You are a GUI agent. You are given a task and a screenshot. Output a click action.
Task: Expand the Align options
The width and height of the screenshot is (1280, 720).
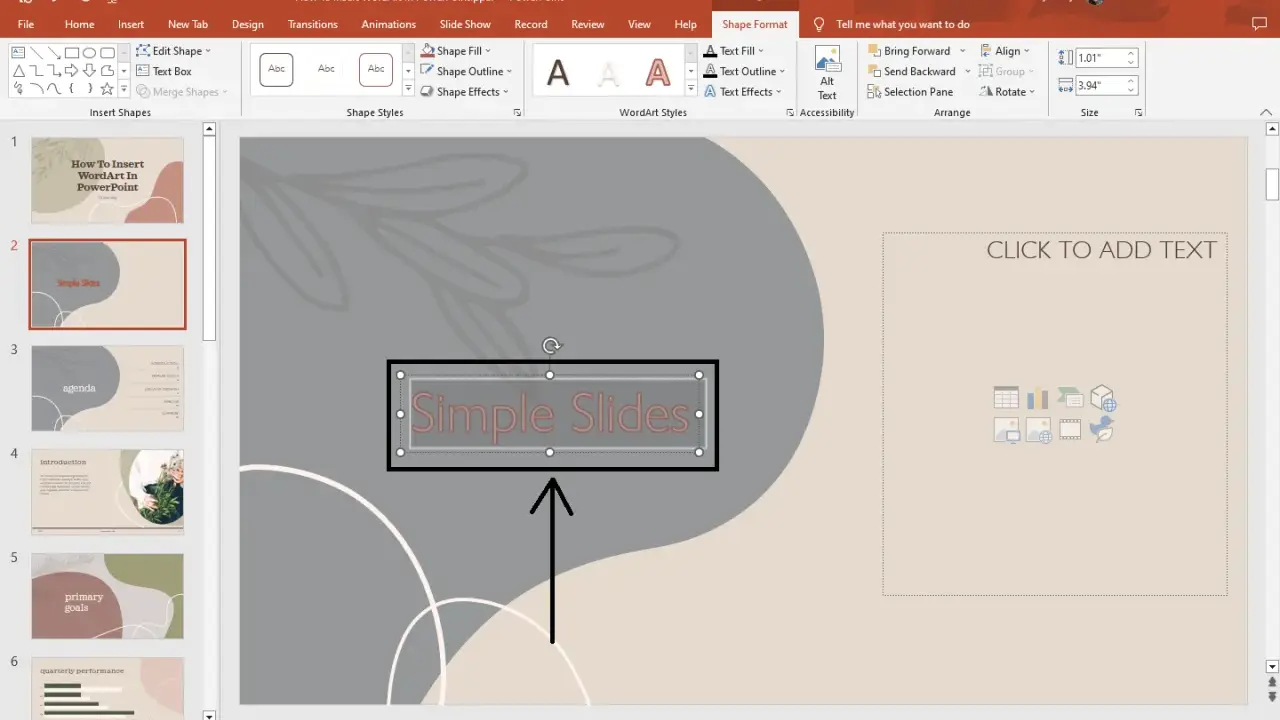click(x=1006, y=51)
